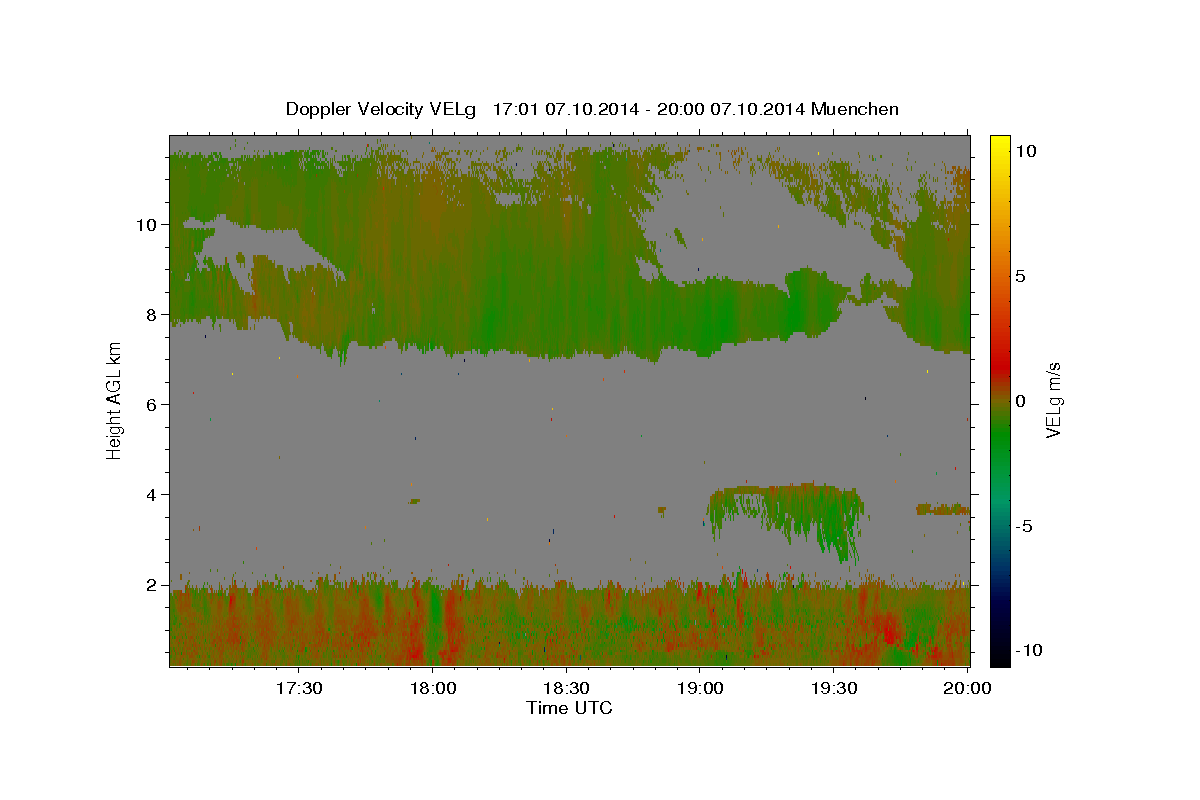Image resolution: width=1200 pixels, height=800 pixels.
Task: Click the 18:00 time tick label
Action: pos(432,688)
